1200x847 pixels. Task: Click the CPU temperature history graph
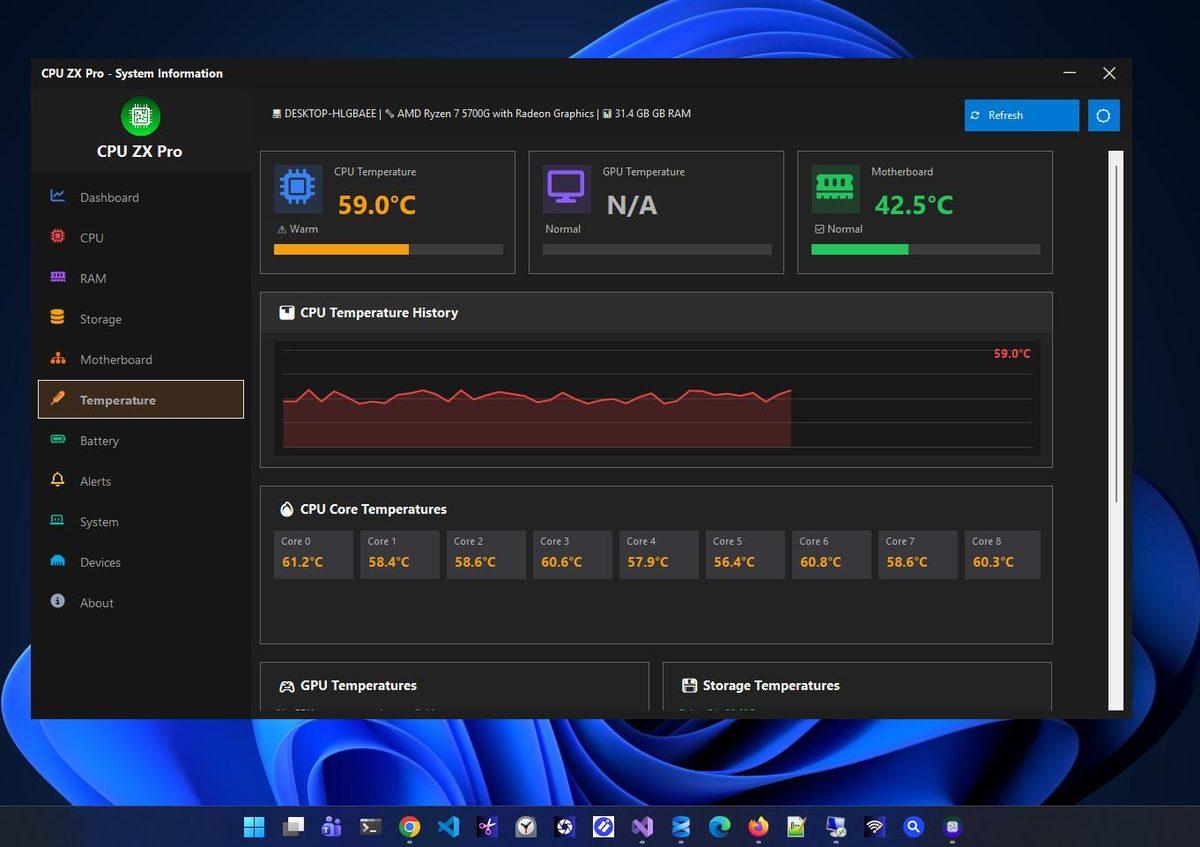click(657, 398)
